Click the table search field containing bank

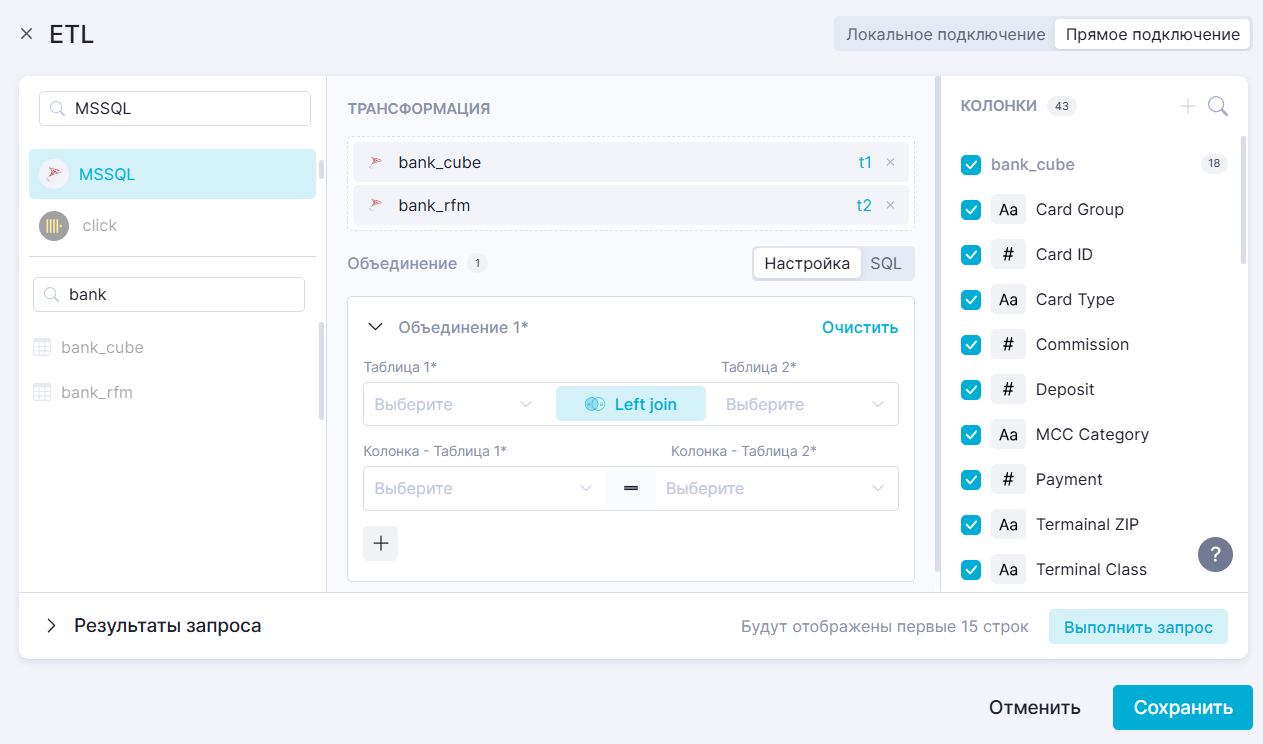click(180, 295)
